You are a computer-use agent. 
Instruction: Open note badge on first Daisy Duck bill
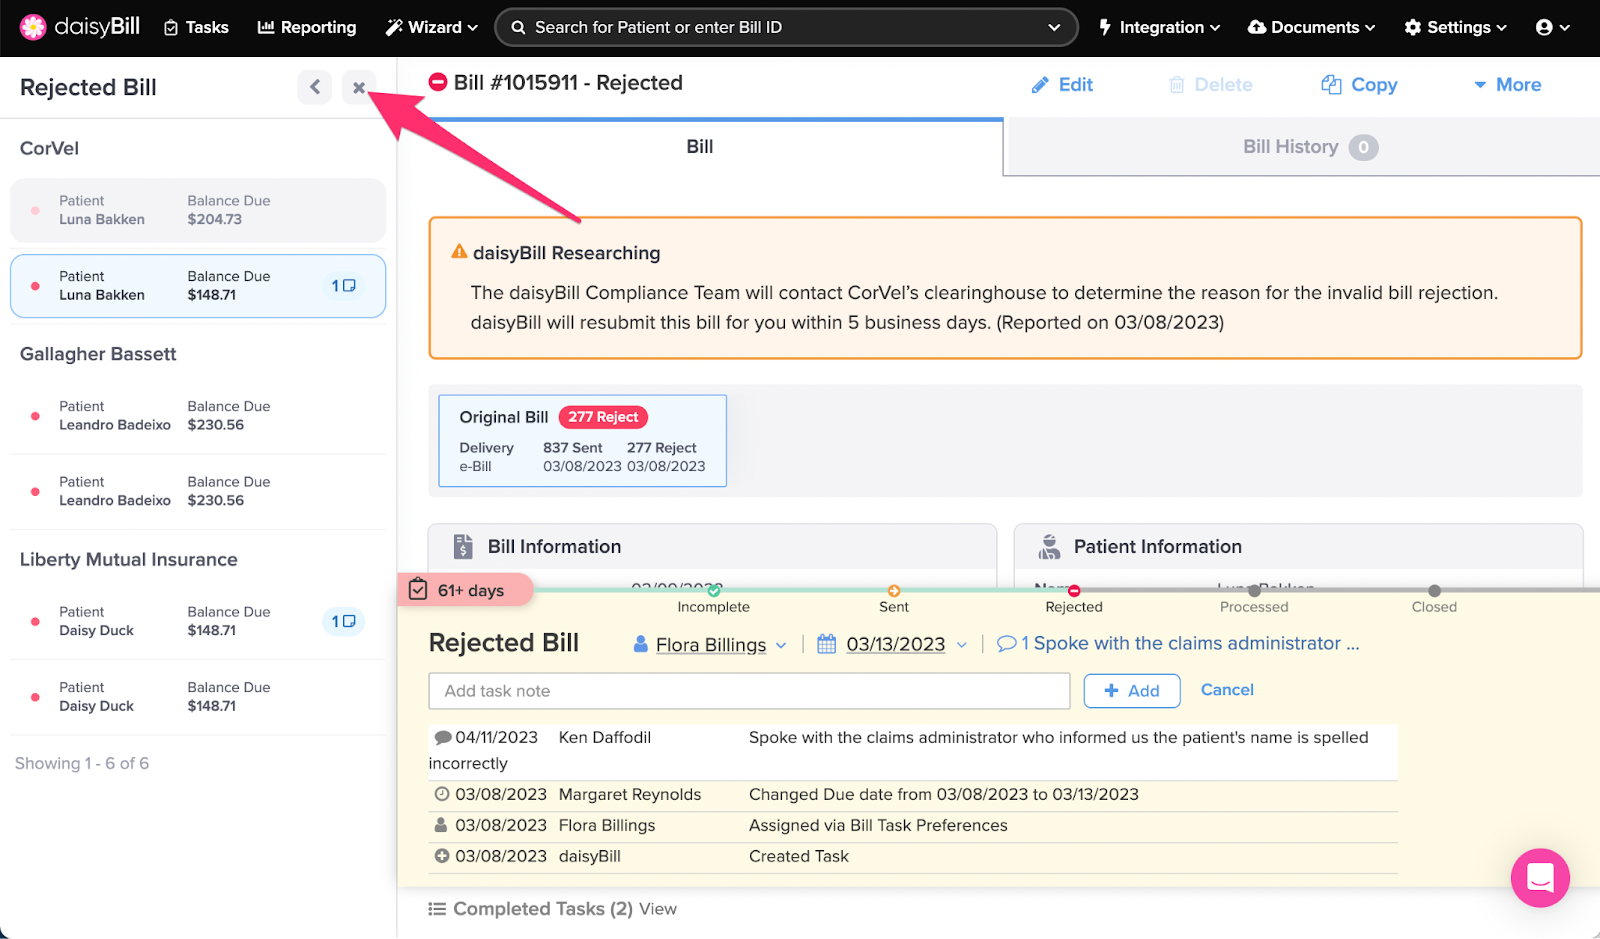[343, 621]
